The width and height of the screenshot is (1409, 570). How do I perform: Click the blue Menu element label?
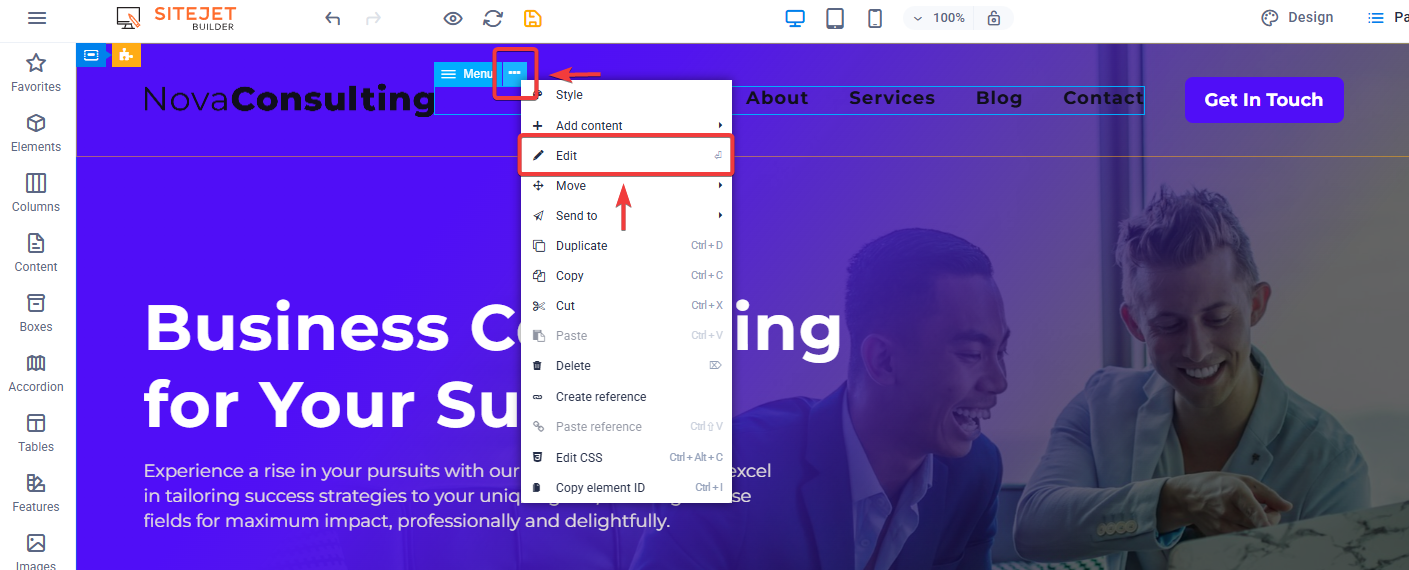(x=467, y=74)
